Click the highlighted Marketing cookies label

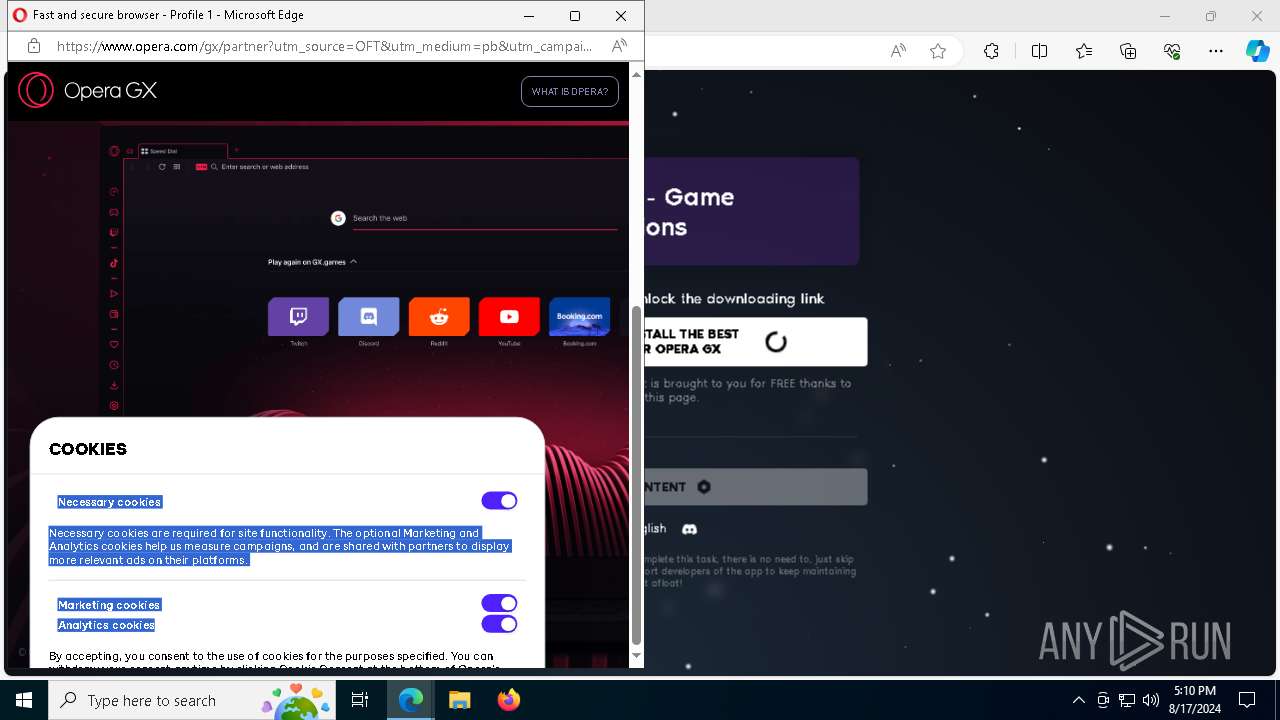click(109, 605)
